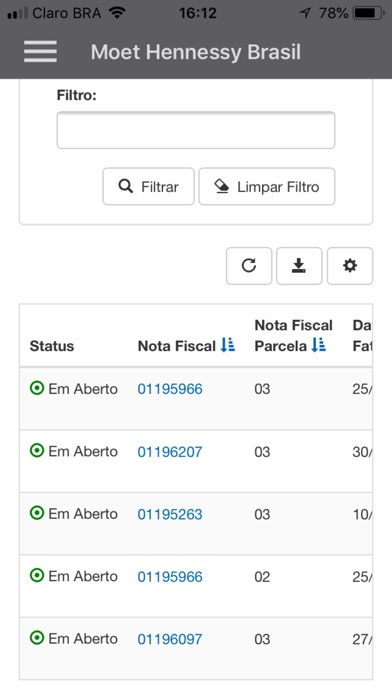
Task: Click Em Aberto text in 01195263 row
Action: pyautogui.click(x=83, y=514)
